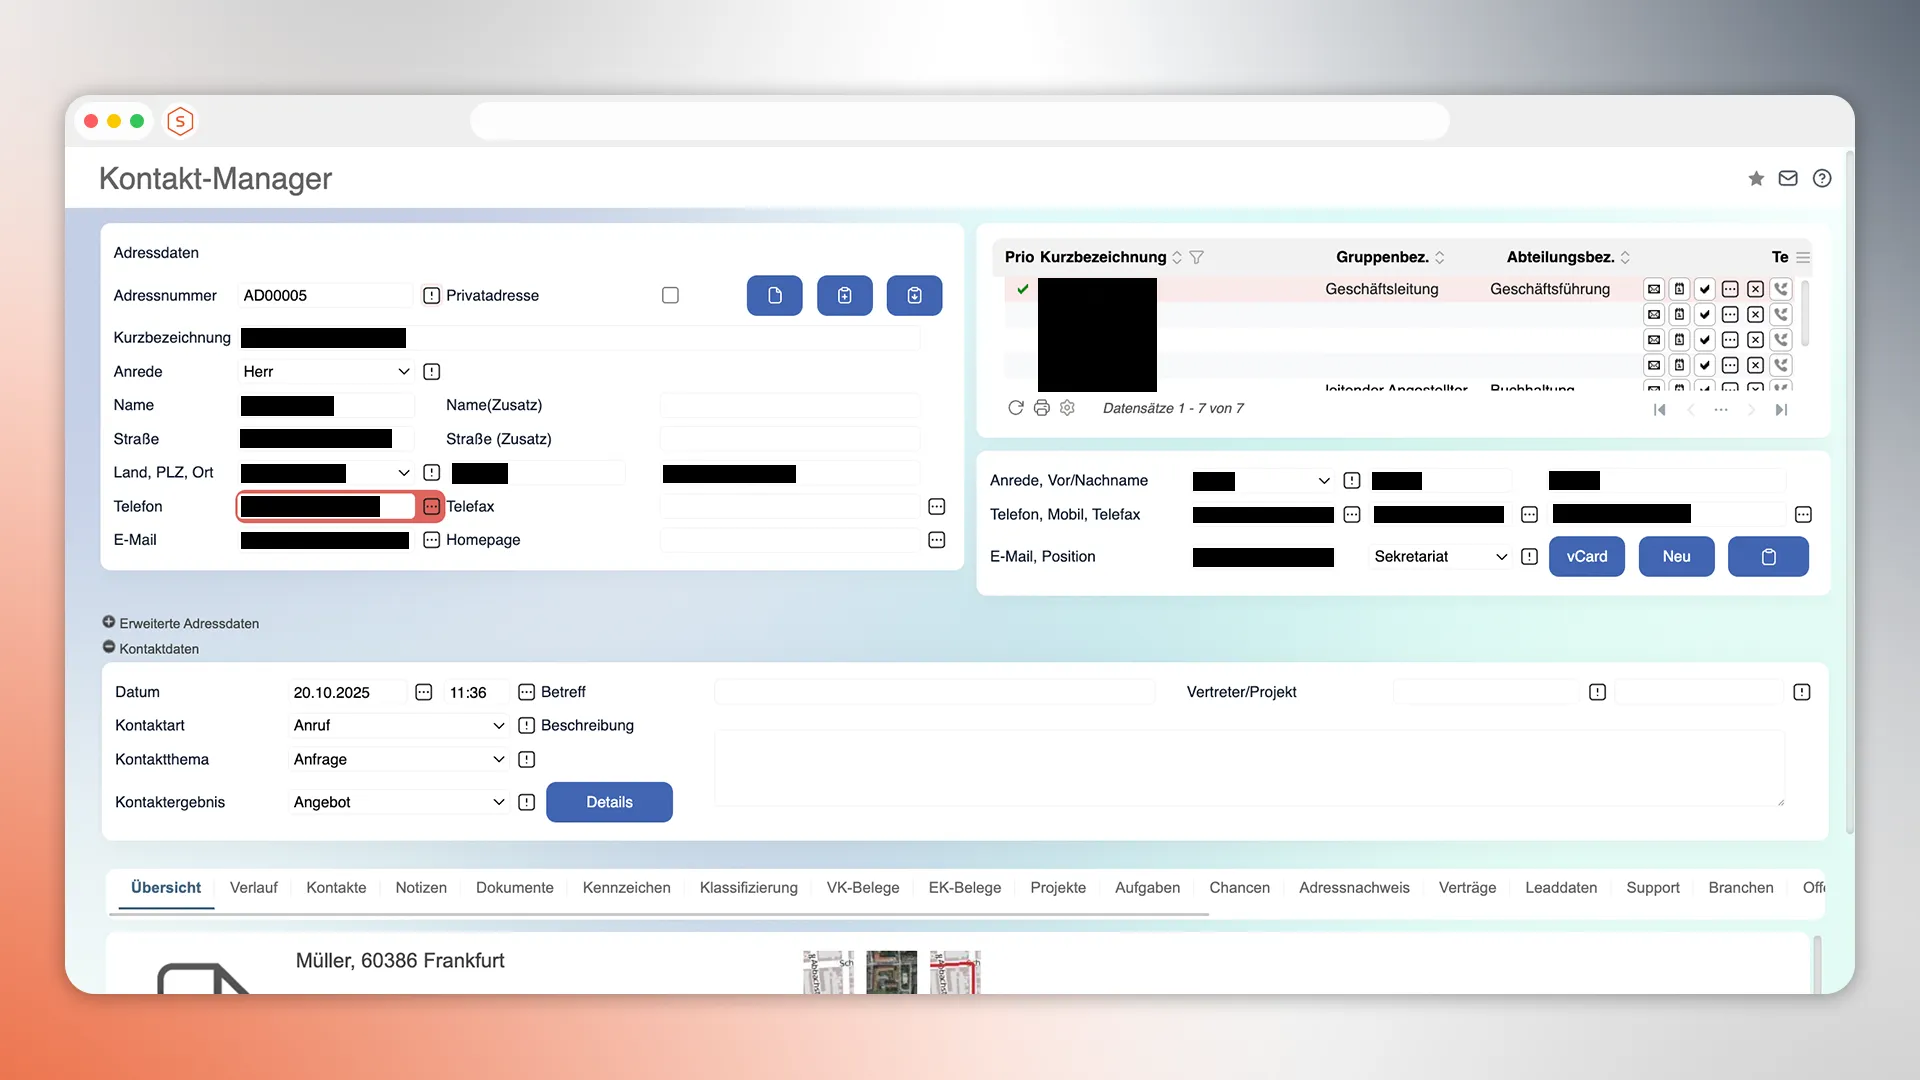
Task: Click the X delete icon in the first row
Action: tap(1756, 289)
